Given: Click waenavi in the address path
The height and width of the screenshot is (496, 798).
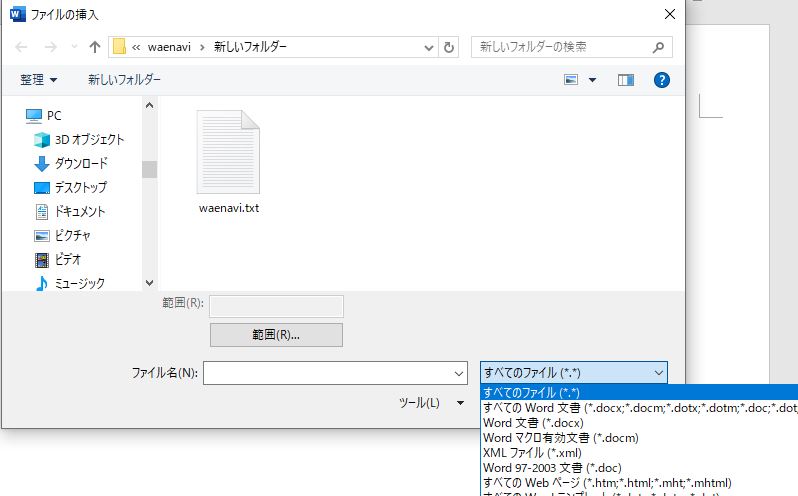Looking at the screenshot, I should click(x=169, y=47).
